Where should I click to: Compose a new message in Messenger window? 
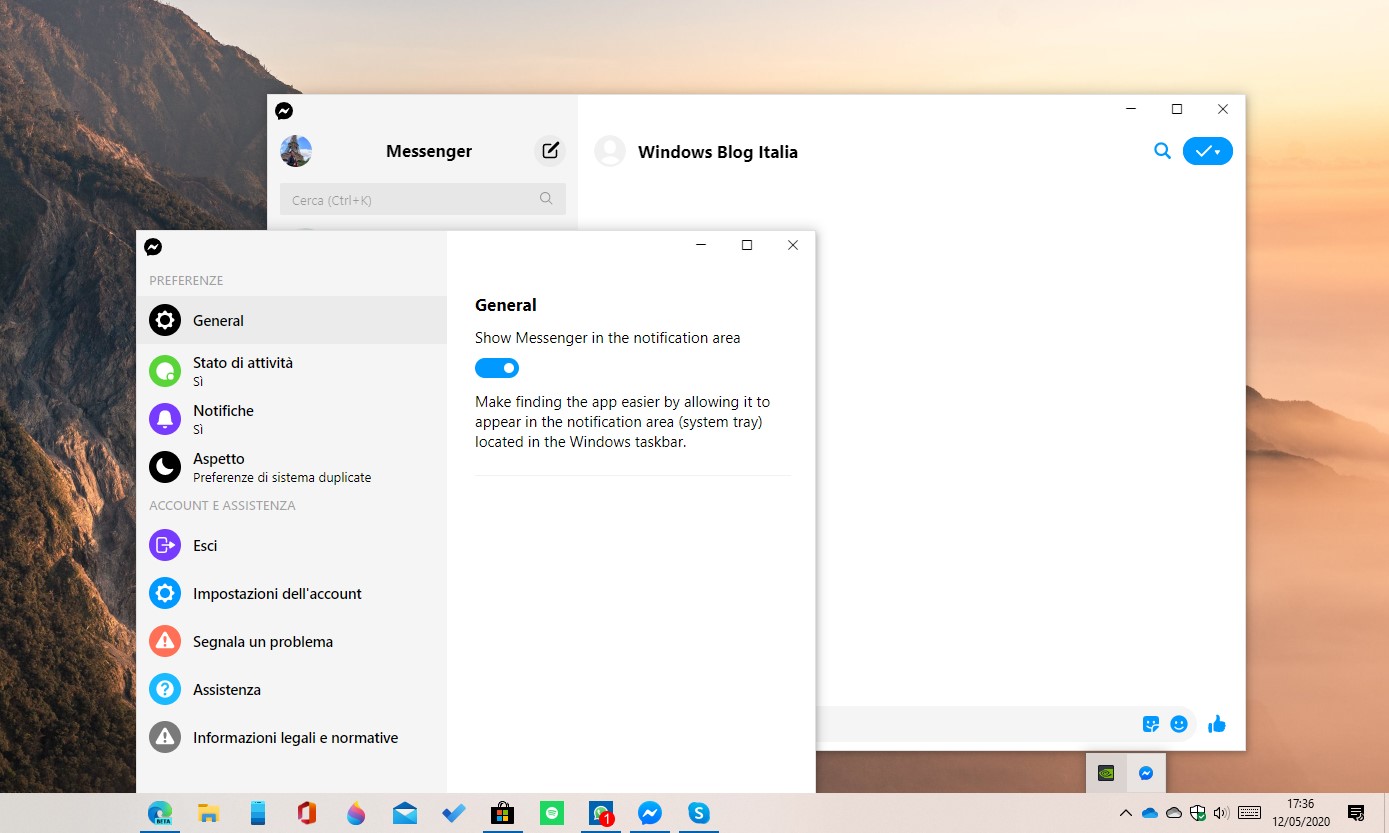pos(550,151)
